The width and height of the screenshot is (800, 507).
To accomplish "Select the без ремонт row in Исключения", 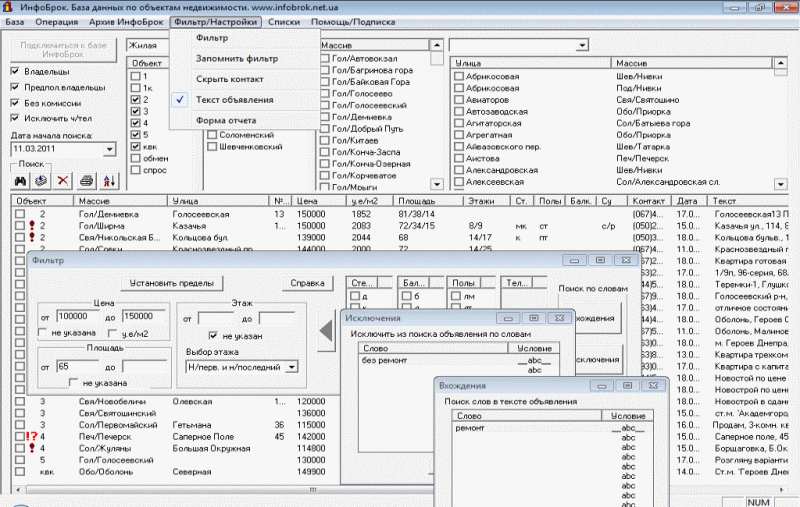I will click(459, 360).
